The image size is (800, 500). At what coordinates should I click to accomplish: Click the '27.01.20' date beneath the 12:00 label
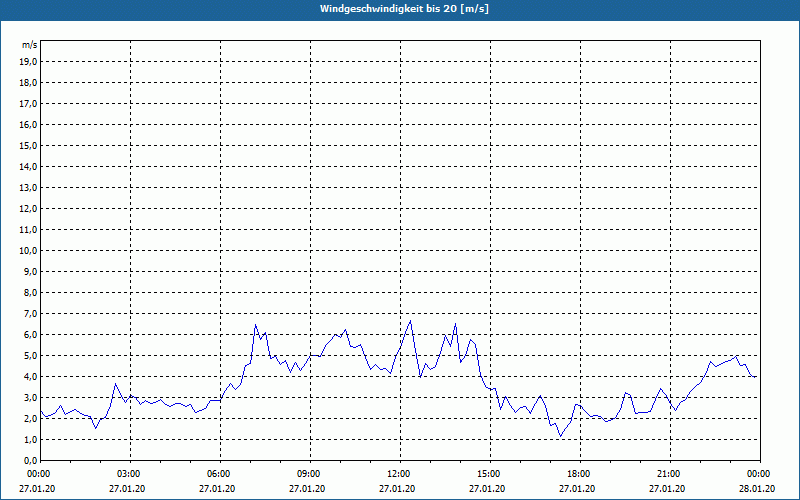click(x=397, y=488)
